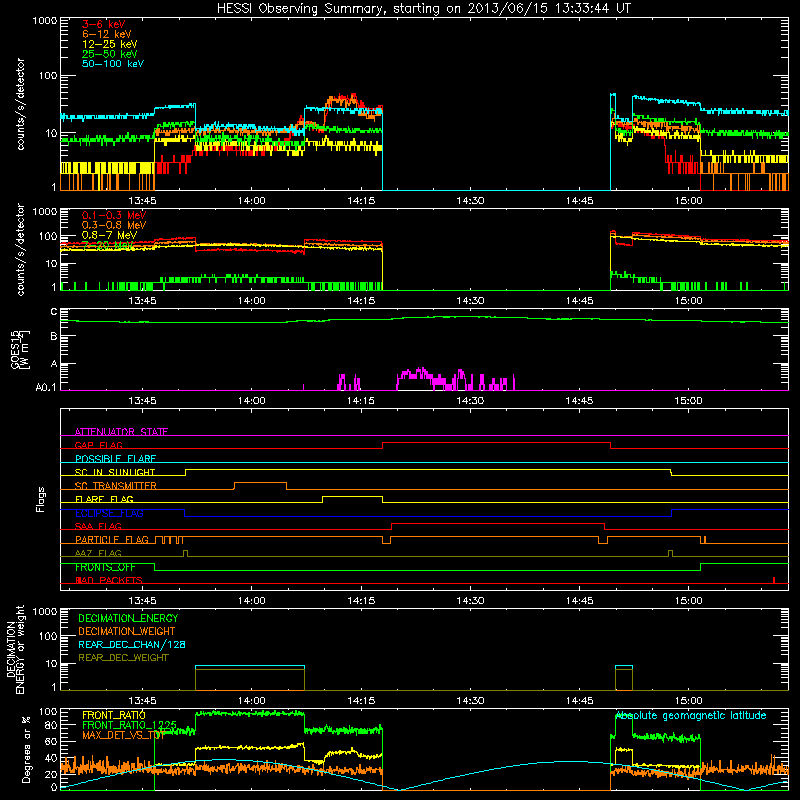This screenshot has width=800, height=800.
Task: Select the magenta "ATTENUATOR_STATE" flag label
Action: point(121,432)
